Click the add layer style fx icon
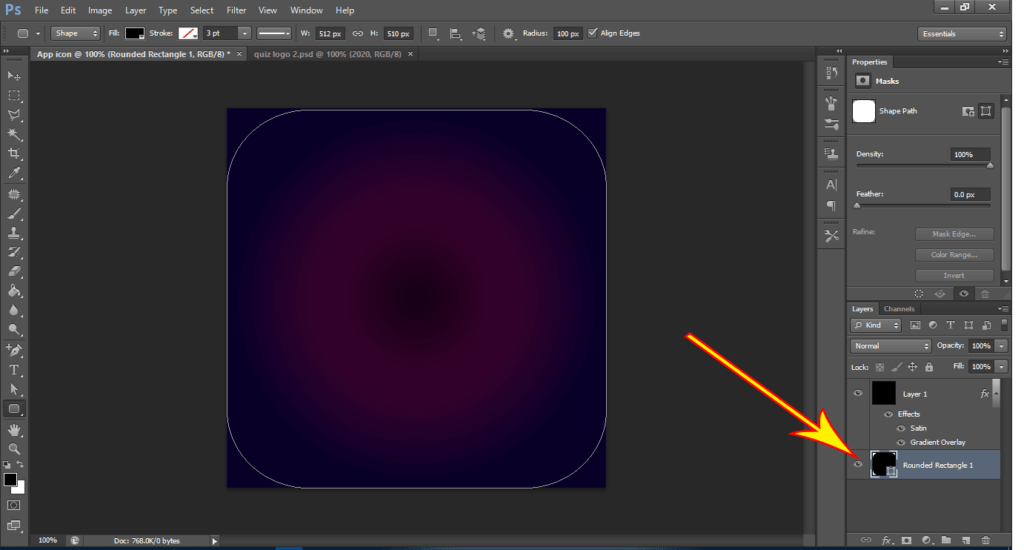Viewport: 1024px width, 550px height. (886, 540)
